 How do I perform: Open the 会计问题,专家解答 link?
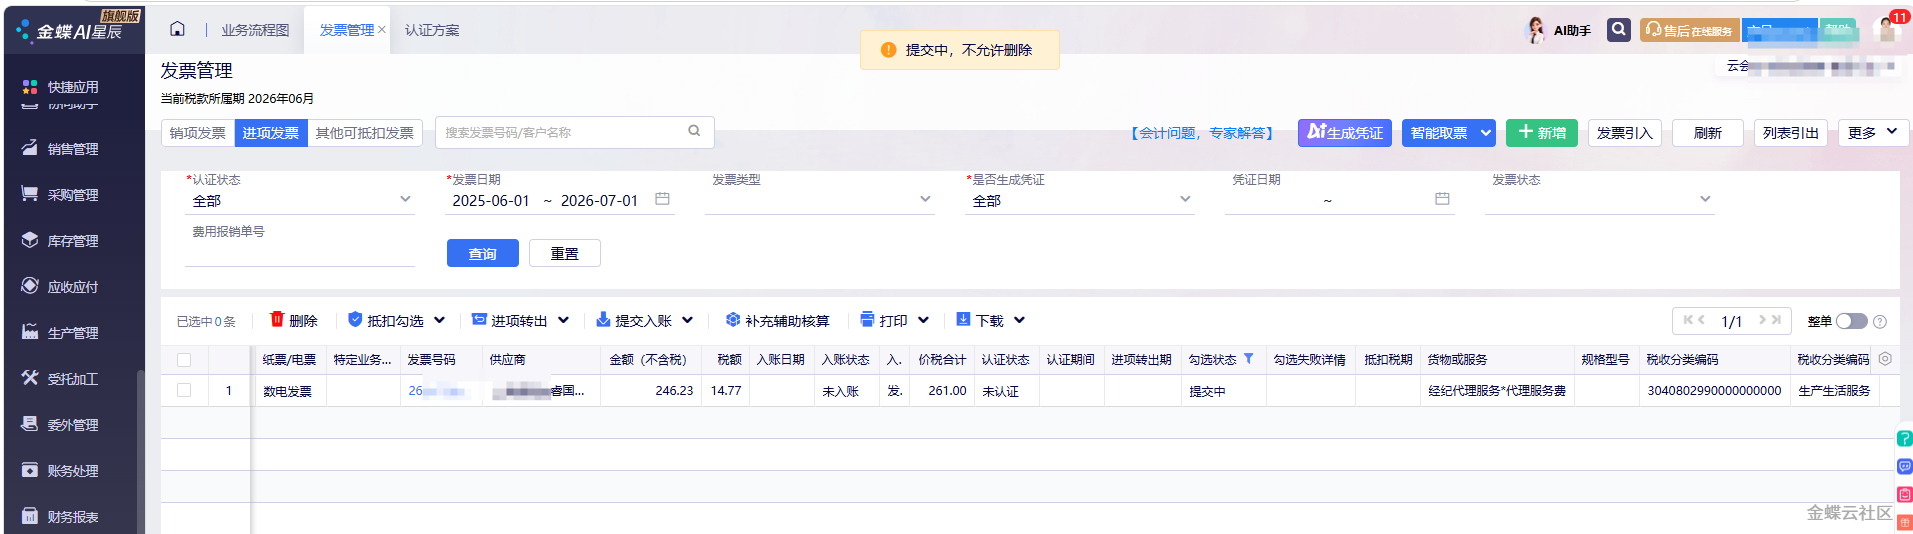pyautogui.click(x=1202, y=133)
